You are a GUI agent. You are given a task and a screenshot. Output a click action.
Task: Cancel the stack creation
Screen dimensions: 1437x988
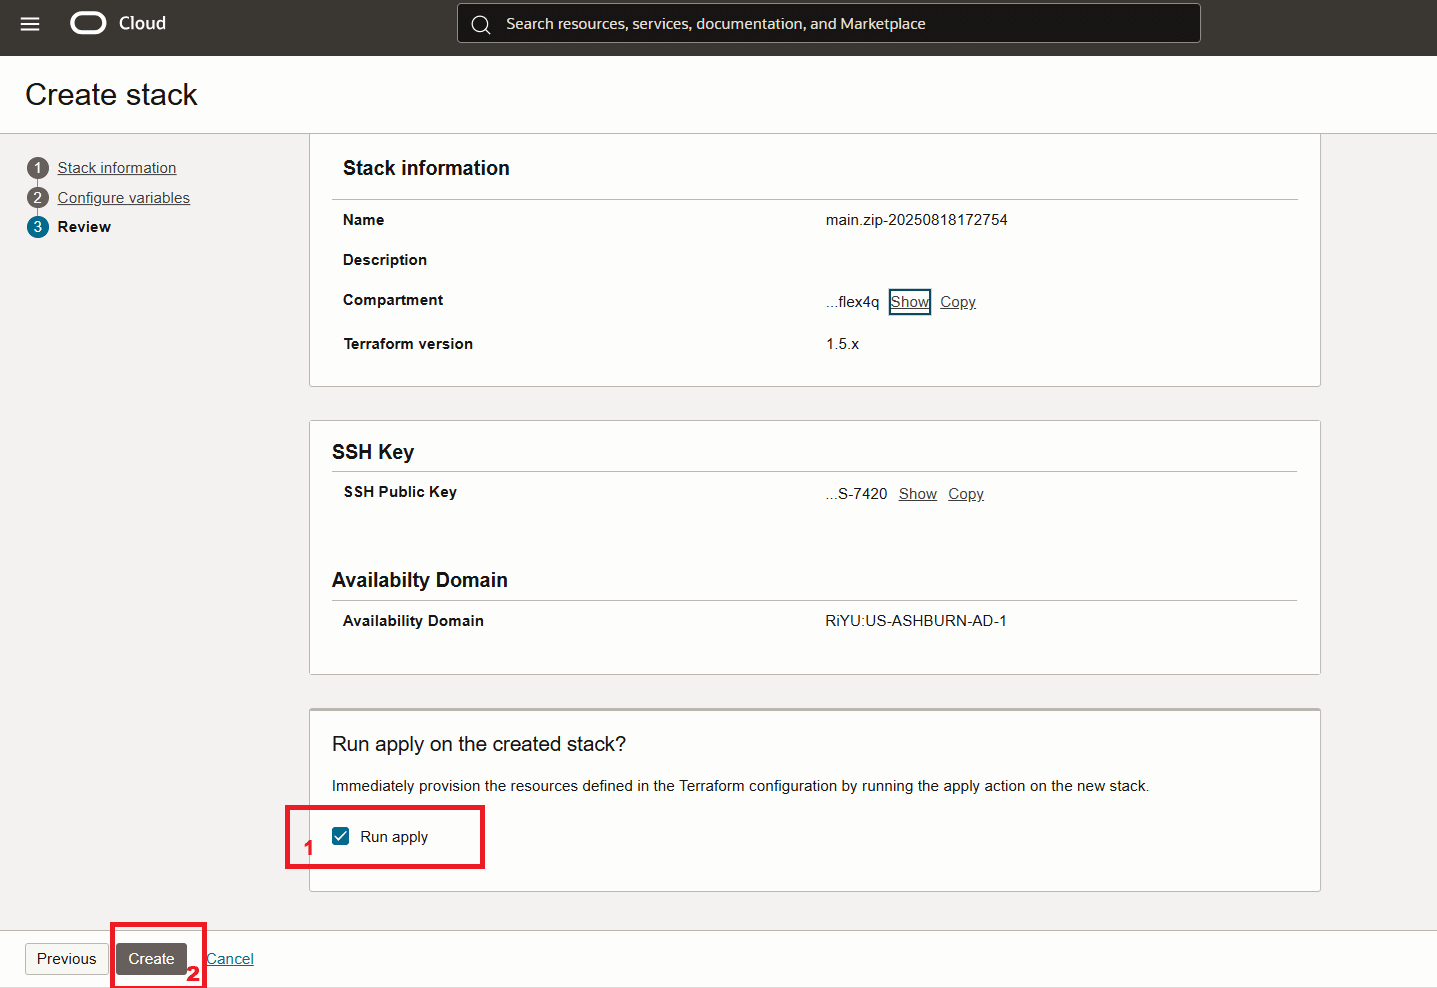230,959
